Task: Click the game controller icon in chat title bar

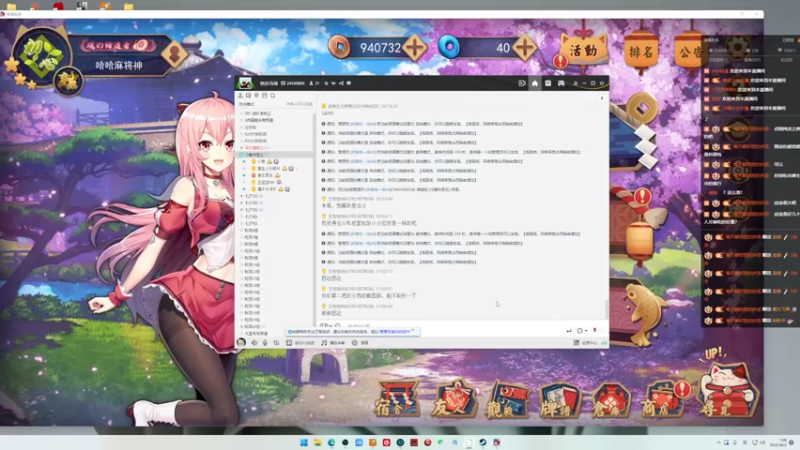Action: (x=561, y=83)
